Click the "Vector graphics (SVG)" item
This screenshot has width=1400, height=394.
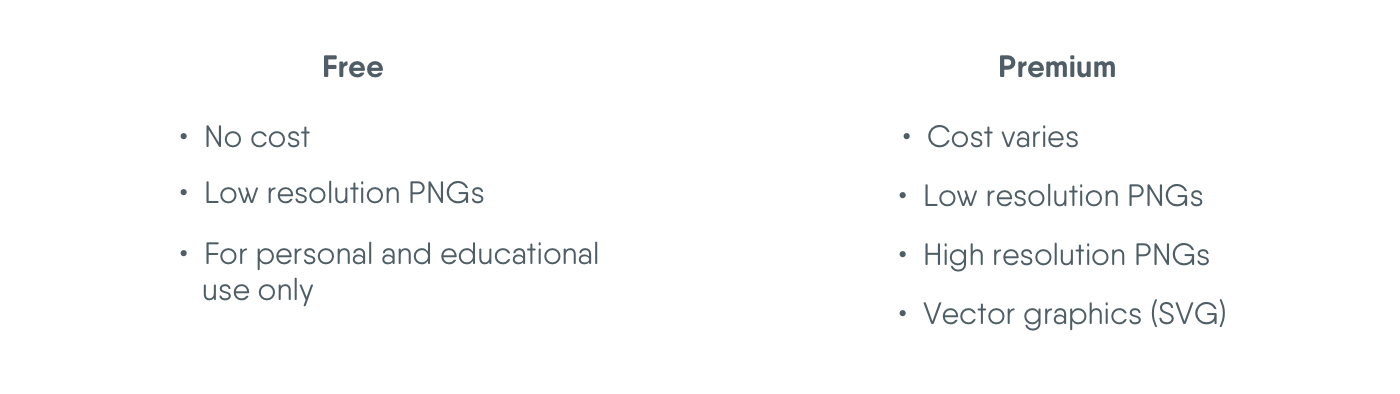pyautogui.click(x=1075, y=314)
